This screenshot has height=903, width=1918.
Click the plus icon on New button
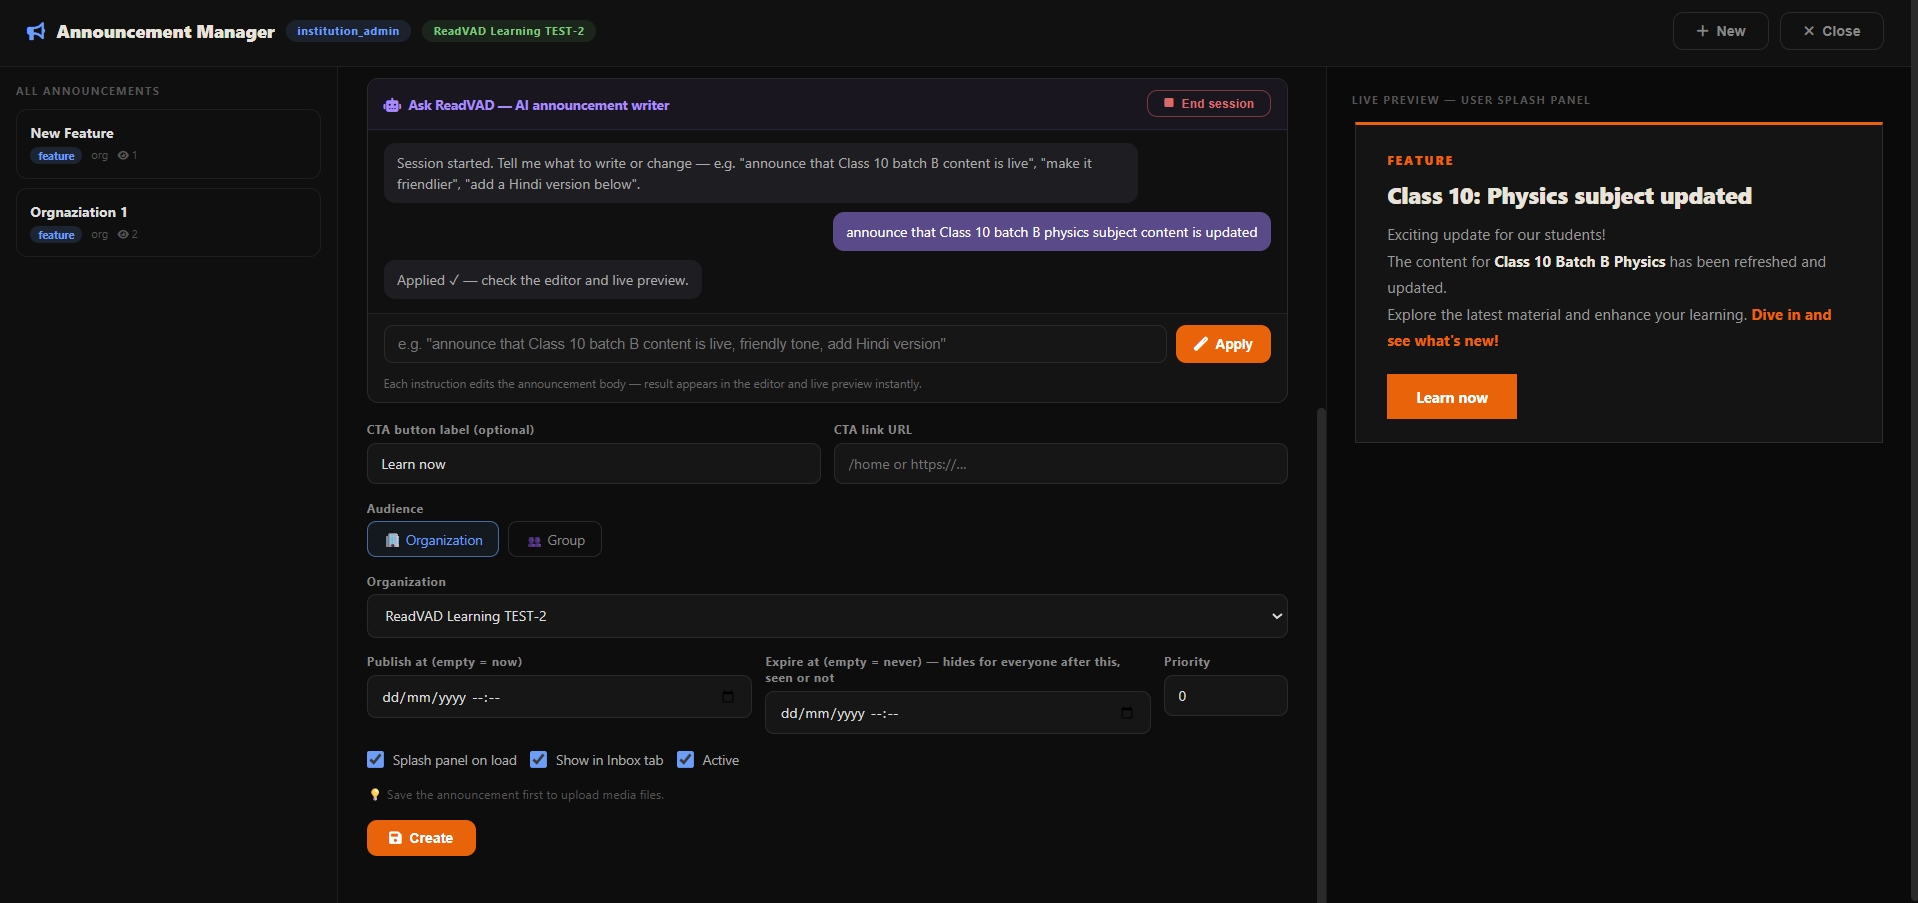(x=1702, y=31)
